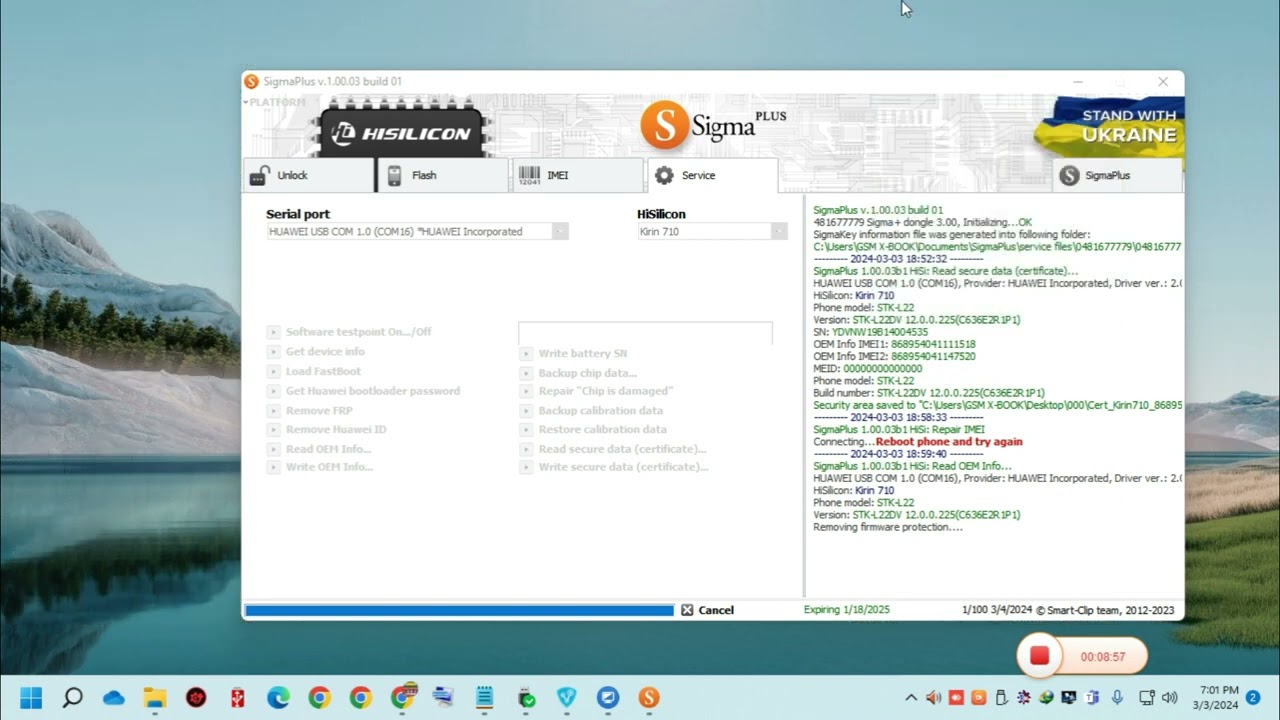Image resolution: width=1280 pixels, height=720 pixels.
Task: Open the Unlock tab
Action: (308, 175)
